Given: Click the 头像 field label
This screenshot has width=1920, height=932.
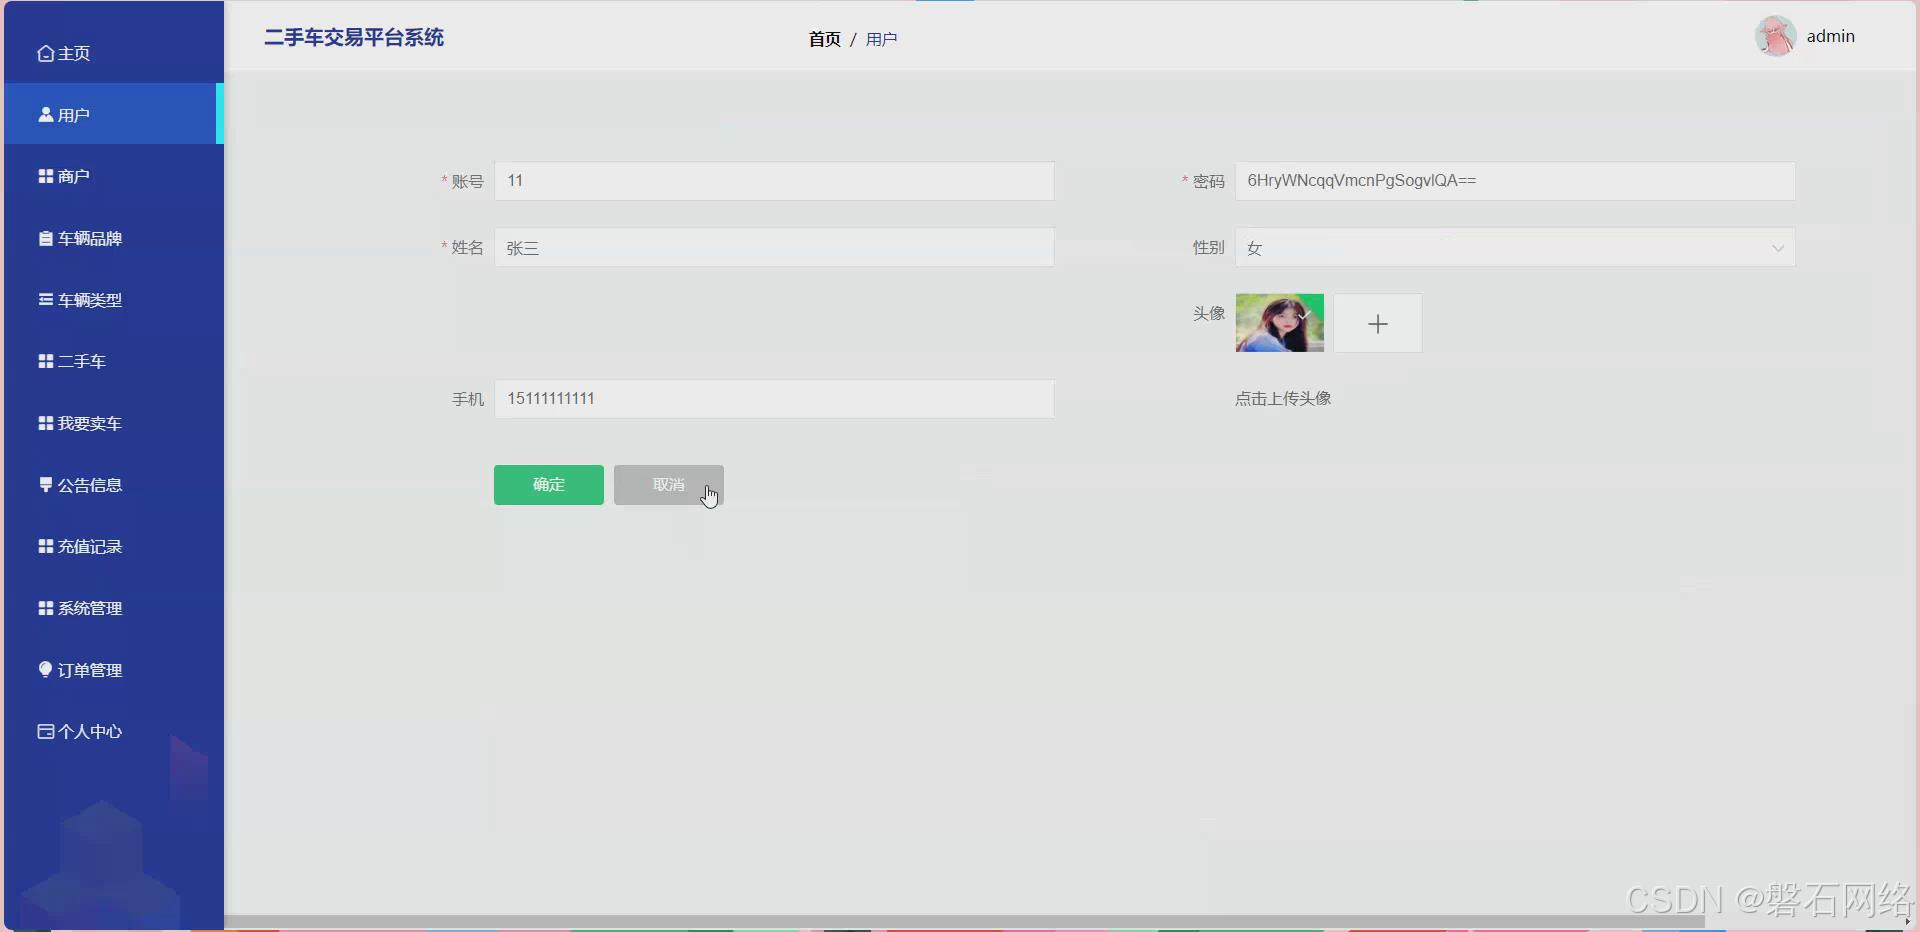Looking at the screenshot, I should 1208,313.
